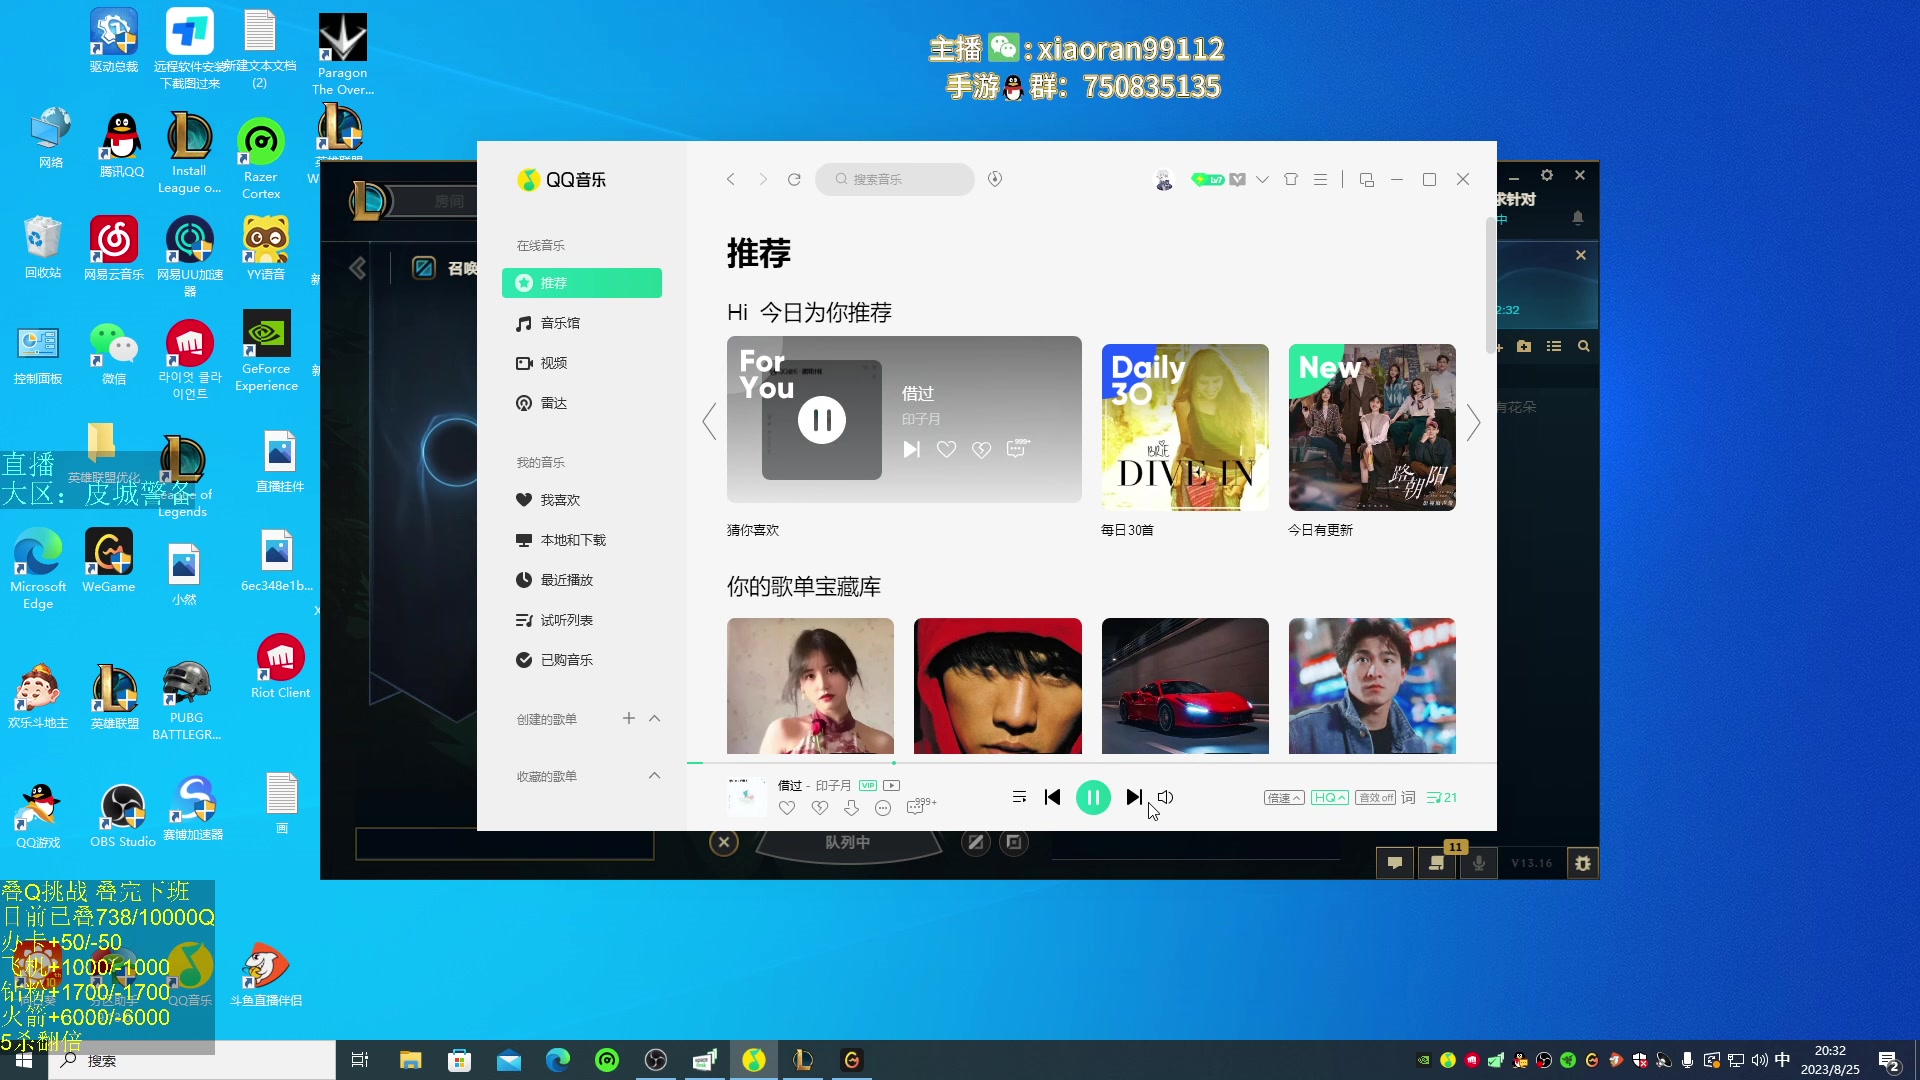Viewport: 1920px width, 1080px height.
Task: Select 推荐 in the sidebar
Action: click(x=582, y=283)
